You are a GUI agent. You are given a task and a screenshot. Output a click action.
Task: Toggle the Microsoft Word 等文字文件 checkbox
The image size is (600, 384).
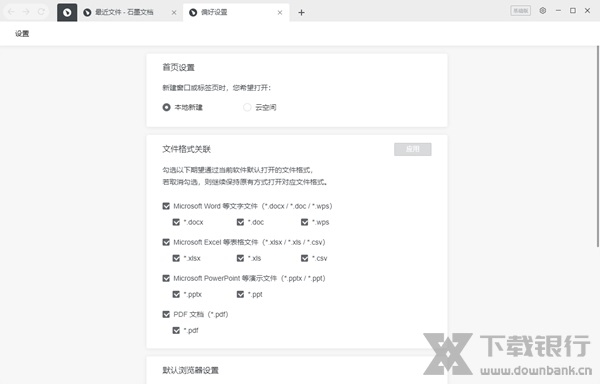pos(166,206)
